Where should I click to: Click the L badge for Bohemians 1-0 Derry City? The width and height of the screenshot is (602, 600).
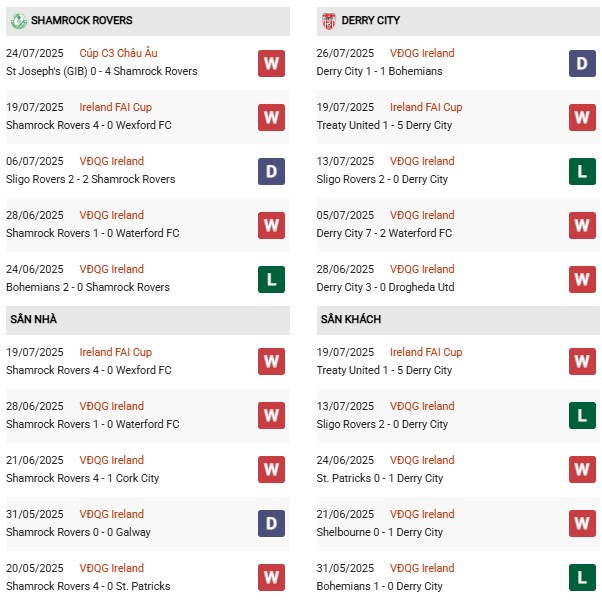click(582, 578)
